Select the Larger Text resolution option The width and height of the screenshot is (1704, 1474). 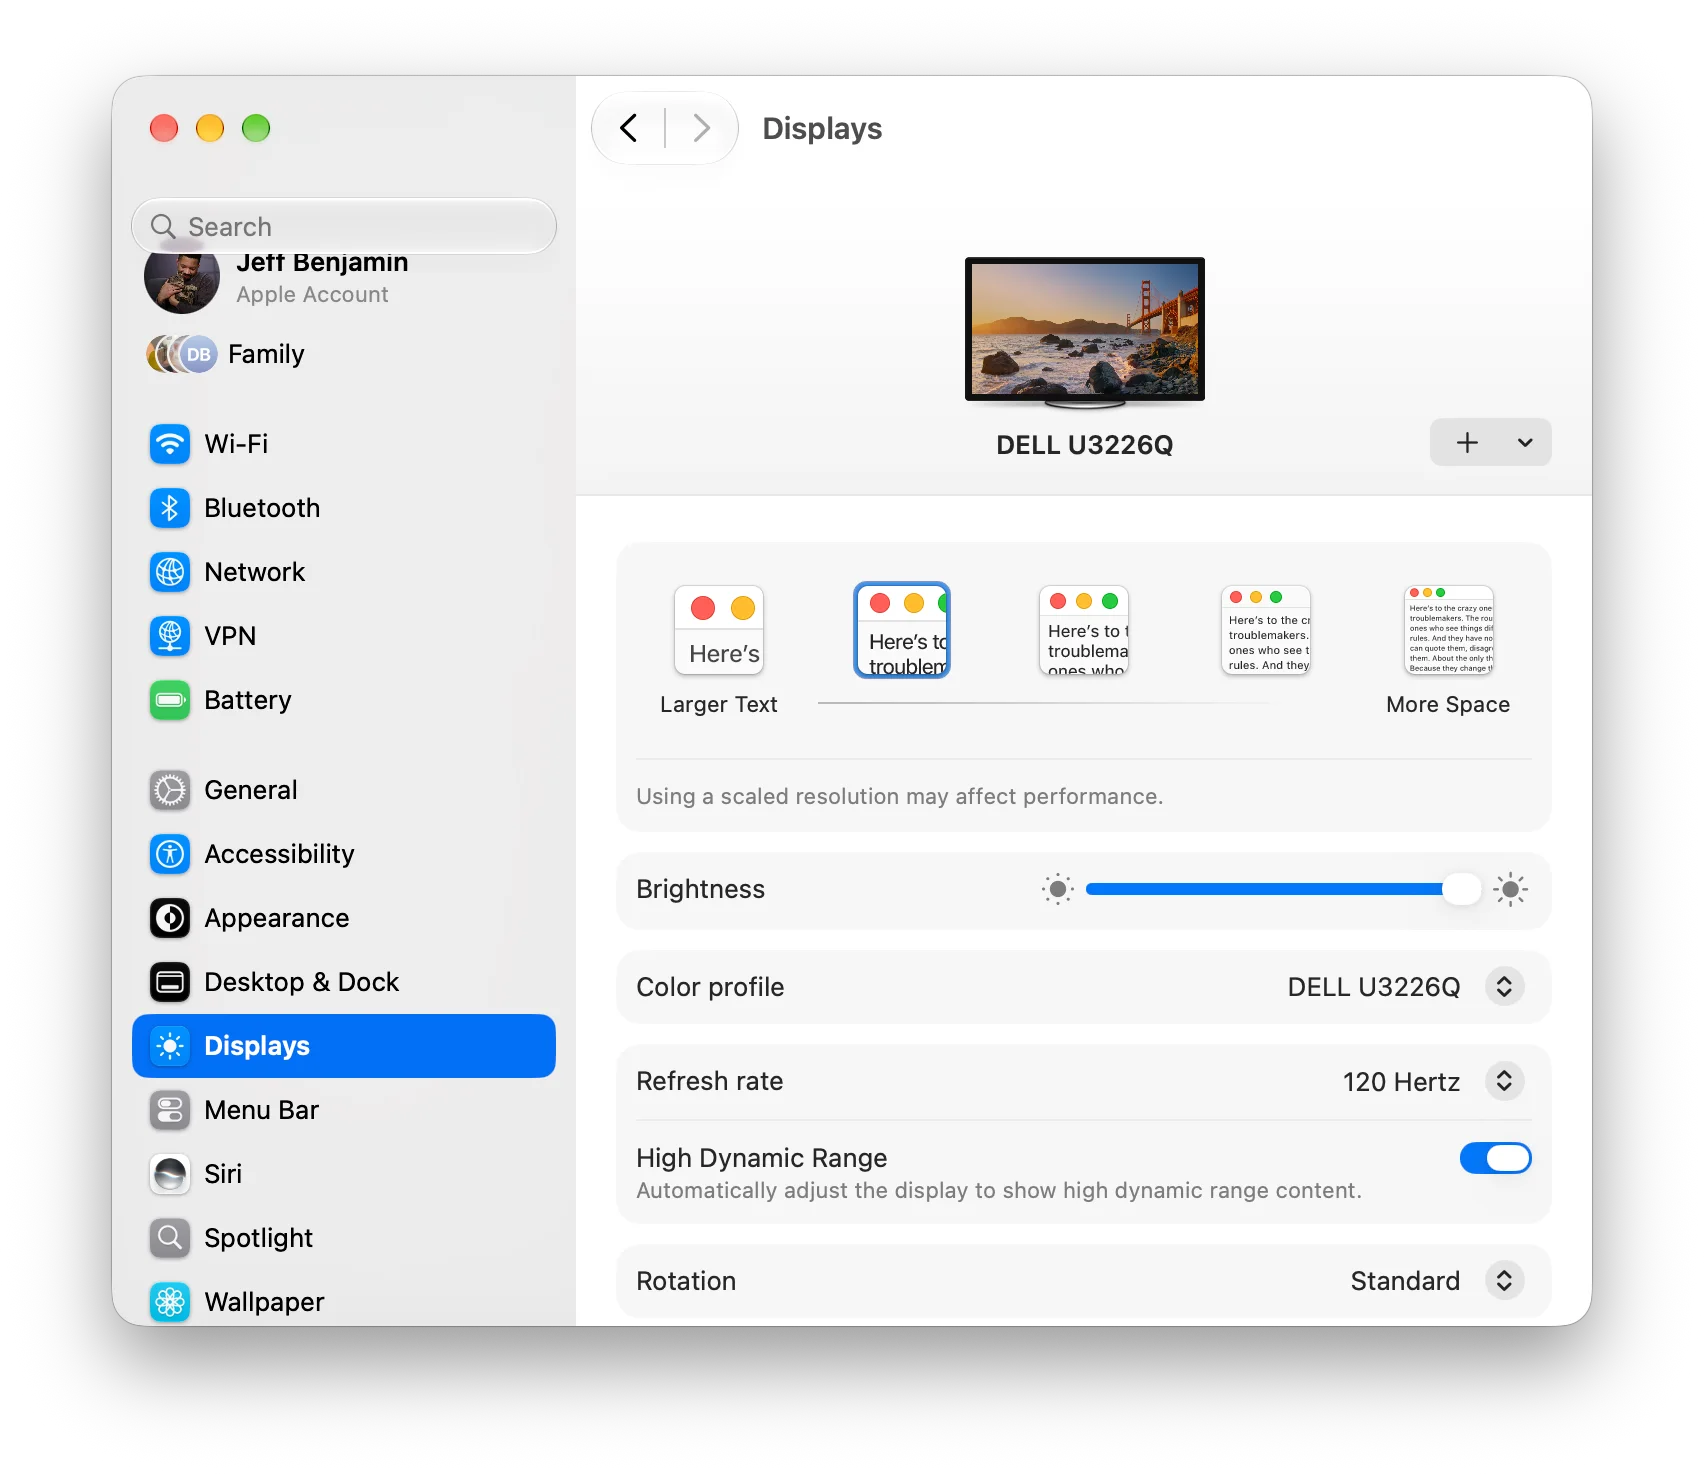(x=719, y=630)
